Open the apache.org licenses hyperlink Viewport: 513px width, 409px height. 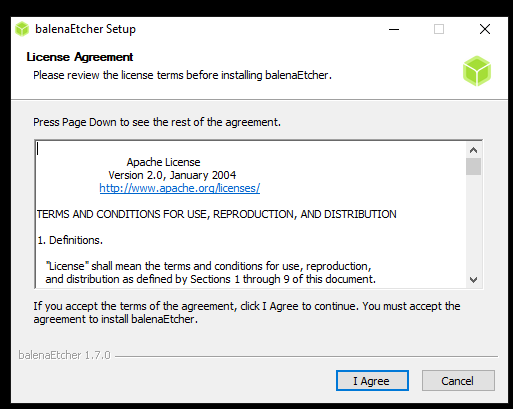(x=180, y=188)
